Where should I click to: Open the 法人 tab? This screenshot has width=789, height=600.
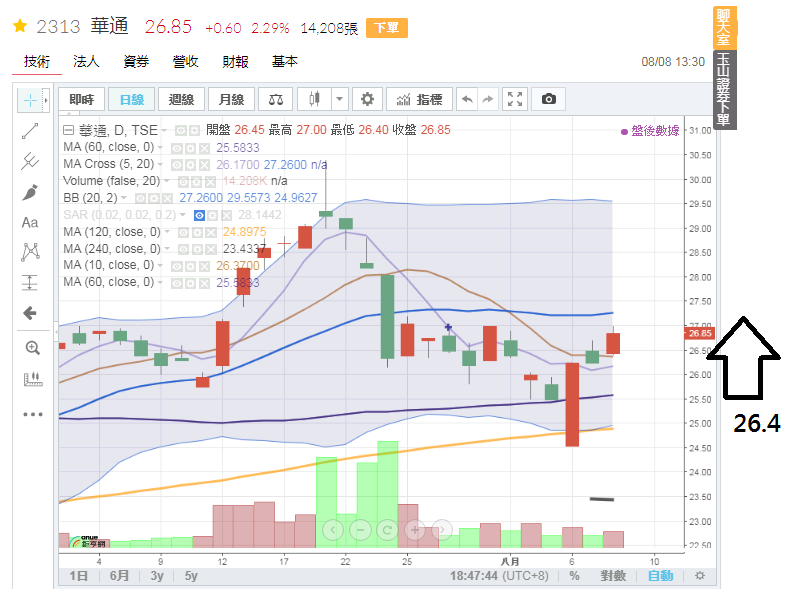click(x=86, y=61)
